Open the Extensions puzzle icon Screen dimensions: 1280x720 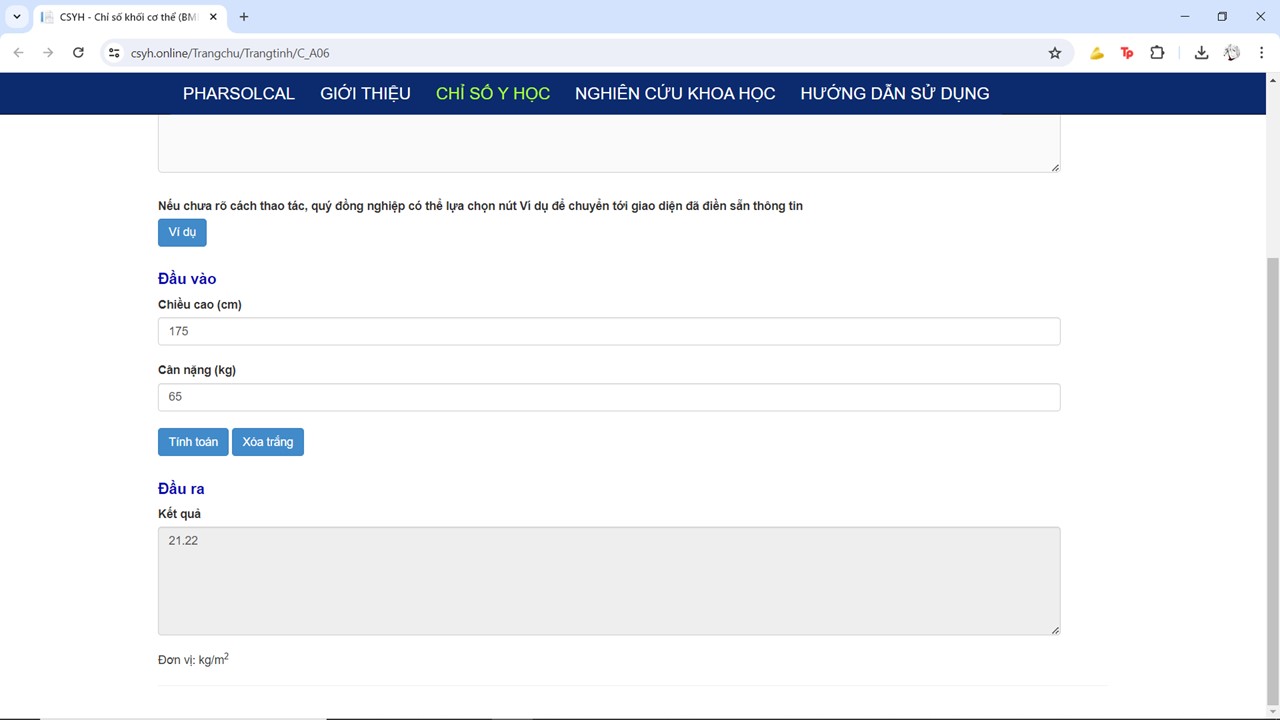tap(1157, 53)
